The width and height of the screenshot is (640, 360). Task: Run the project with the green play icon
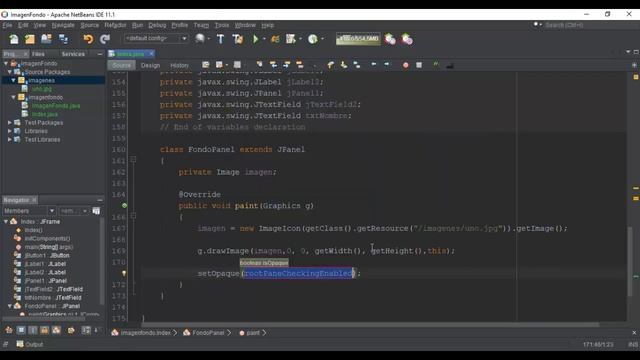(256, 39)
